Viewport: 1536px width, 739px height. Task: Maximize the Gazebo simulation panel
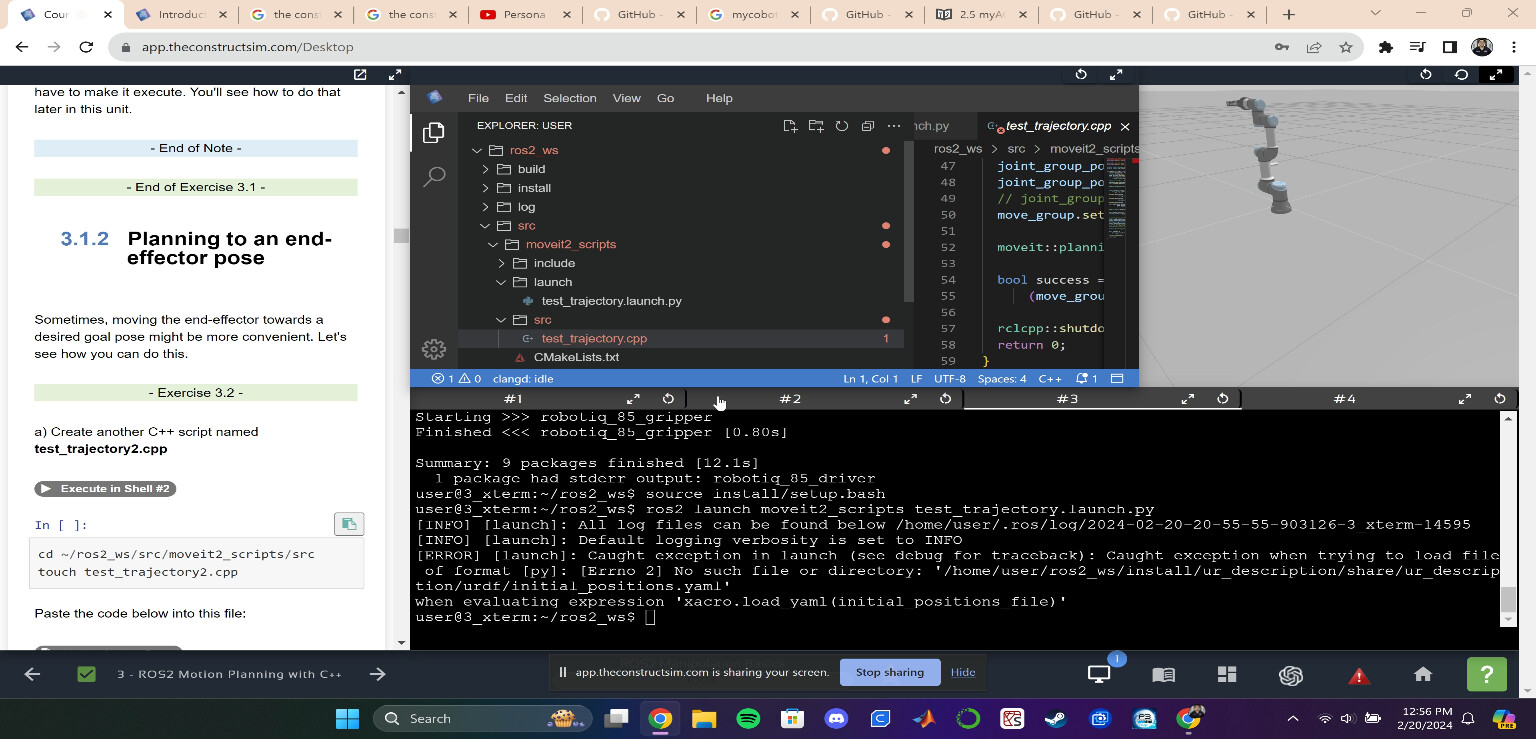tap(1496, 75)
